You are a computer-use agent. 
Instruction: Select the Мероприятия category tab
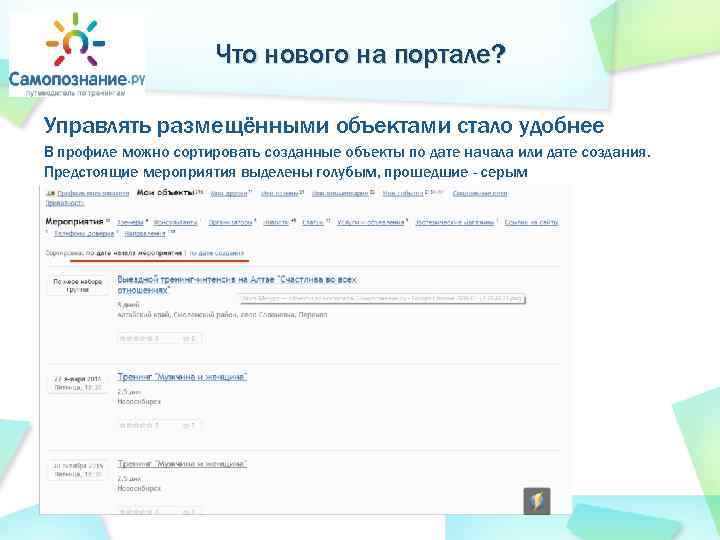[74, 222]
